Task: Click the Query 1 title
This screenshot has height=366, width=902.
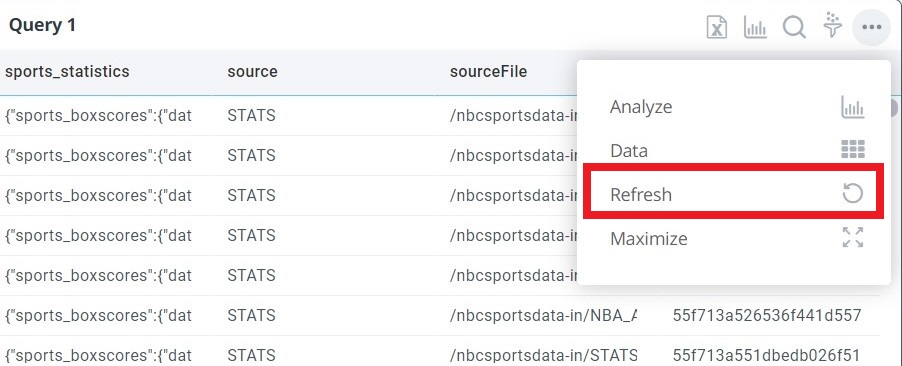Action: 42,25
